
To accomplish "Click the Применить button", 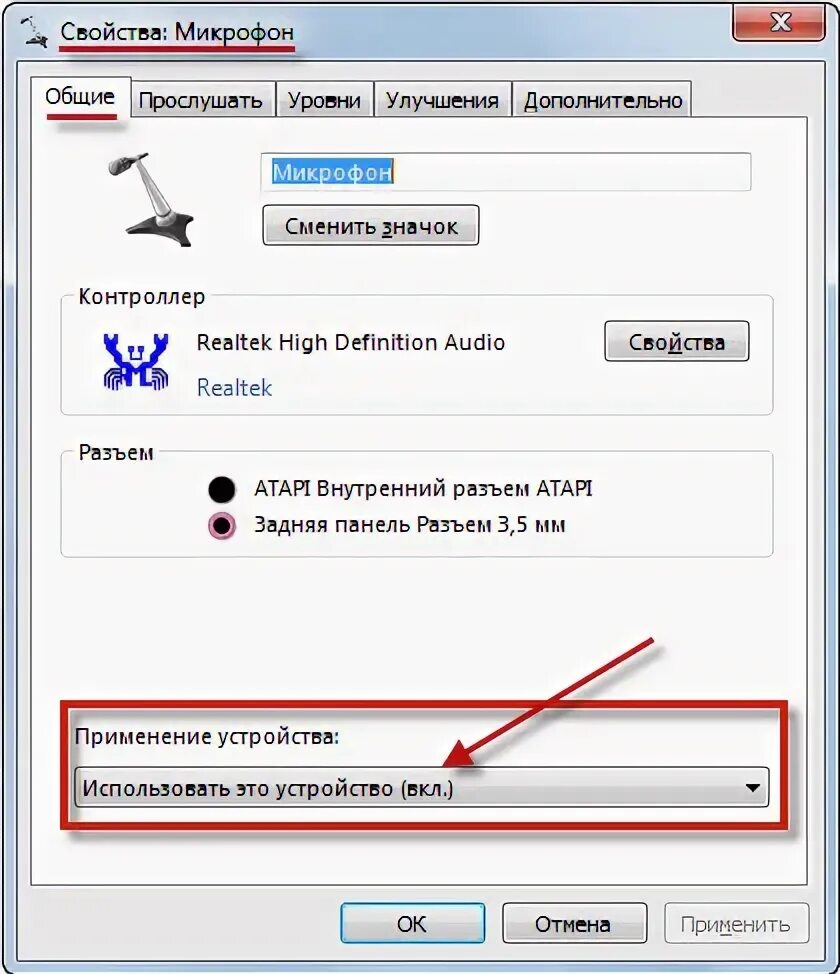I will point(736,924).
